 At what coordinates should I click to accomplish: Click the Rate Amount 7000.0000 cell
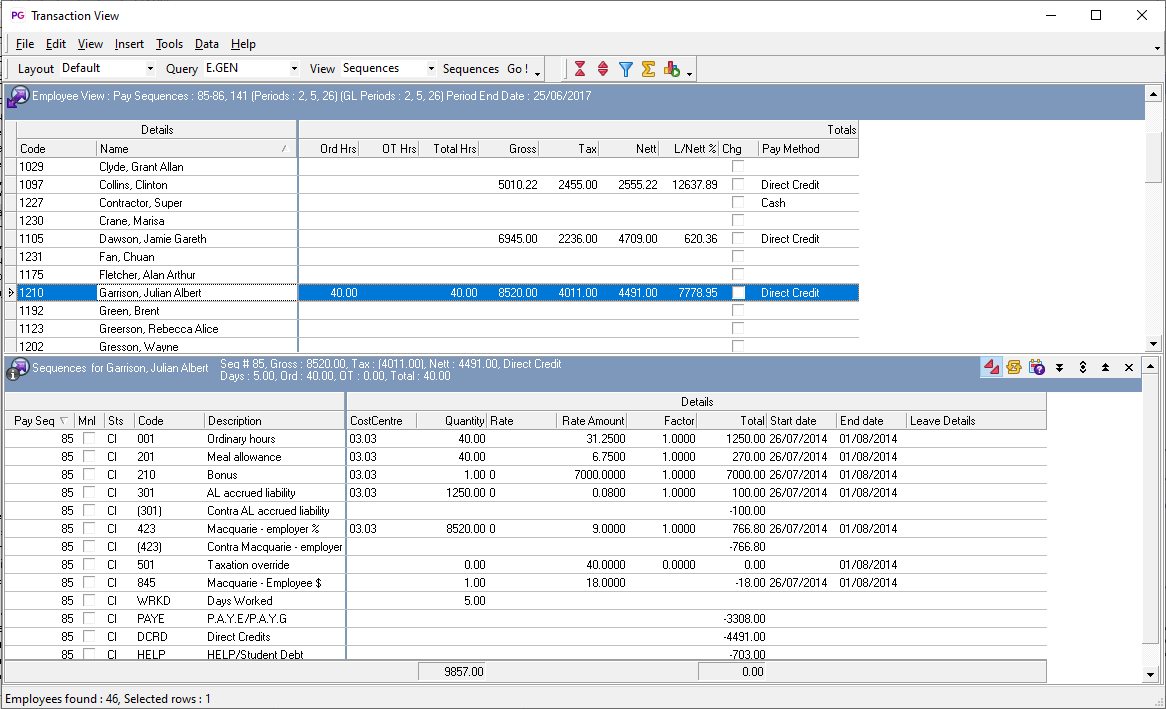(591, 475)
